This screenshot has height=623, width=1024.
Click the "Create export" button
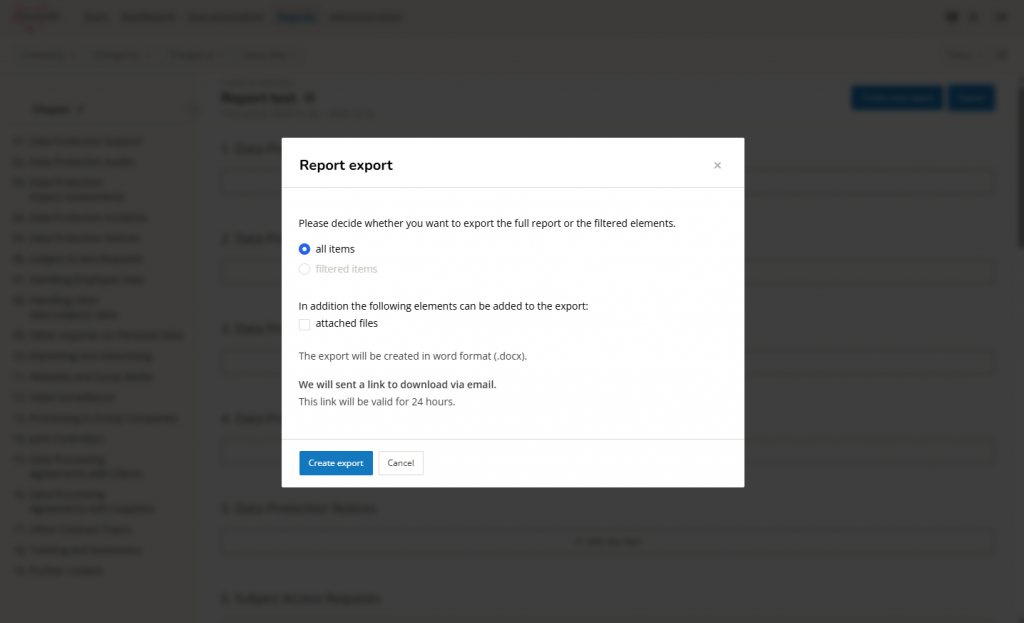tap(335, 463)
